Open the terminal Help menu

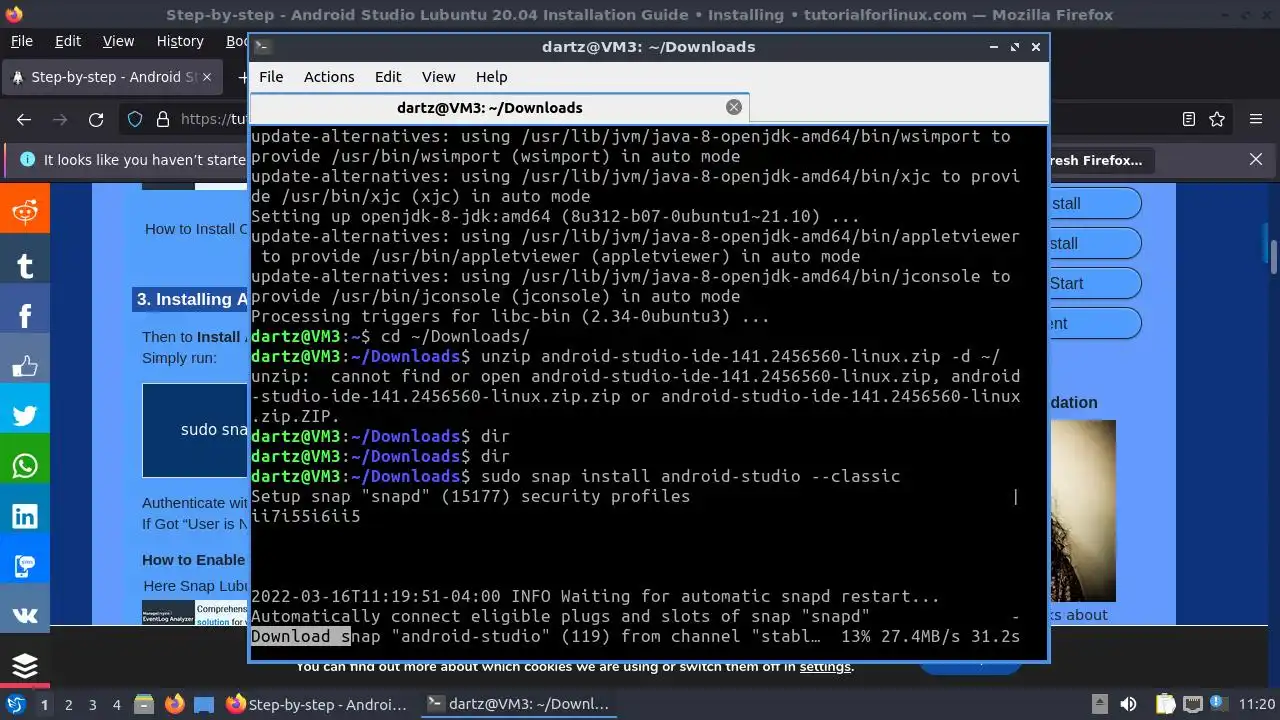(x=491, y=77)
